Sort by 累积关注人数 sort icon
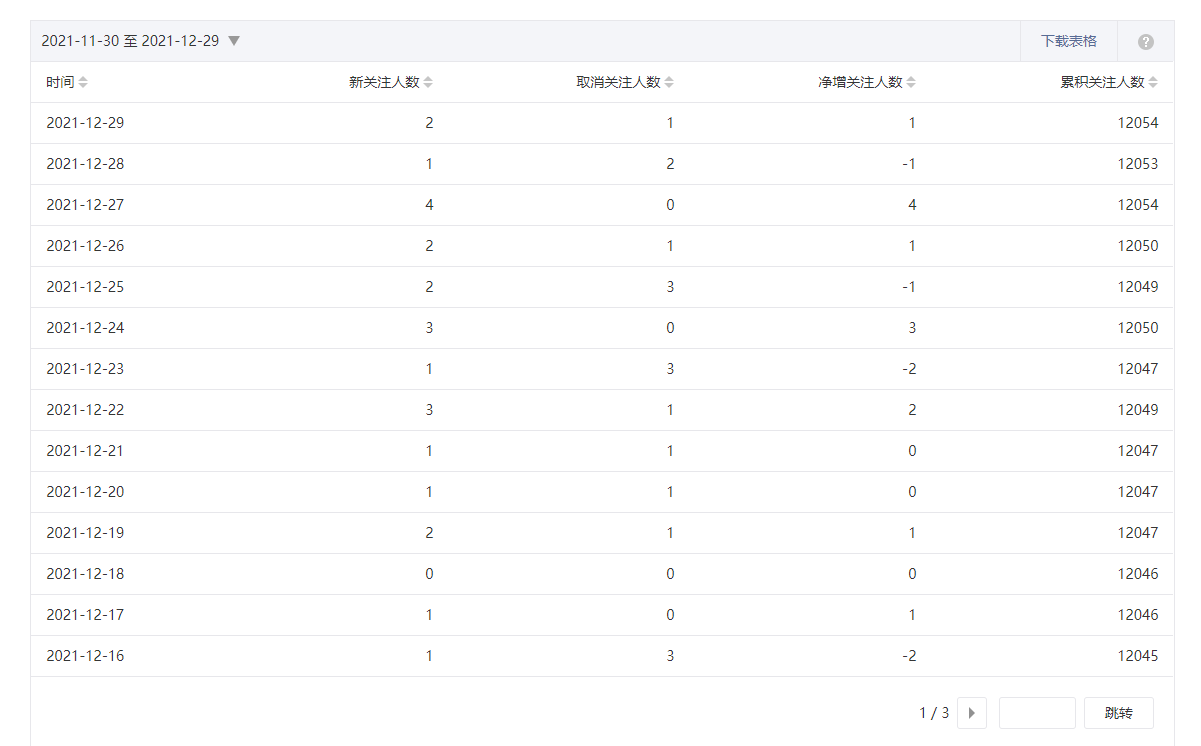This screenshot has width=1201, height=746. [x=1153, y=83]
